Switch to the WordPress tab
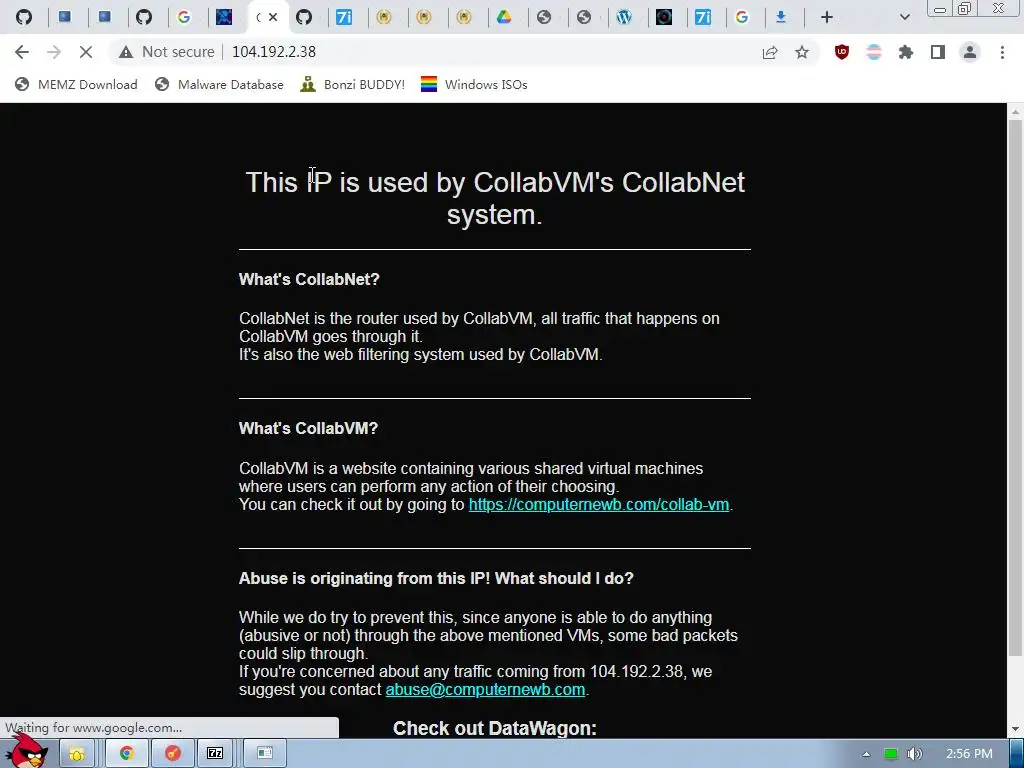1024x768 pixels. tap(624, 18)
